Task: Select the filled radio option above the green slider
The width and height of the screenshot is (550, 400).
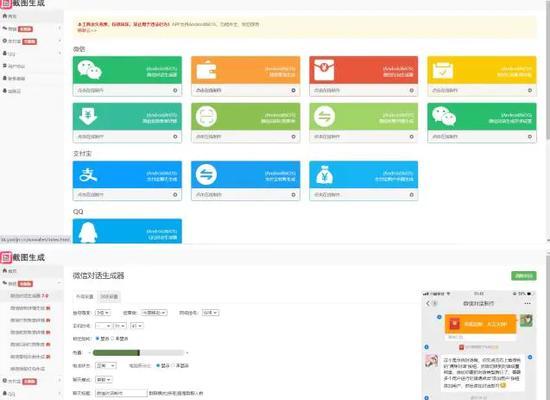Action: [98, 339]
